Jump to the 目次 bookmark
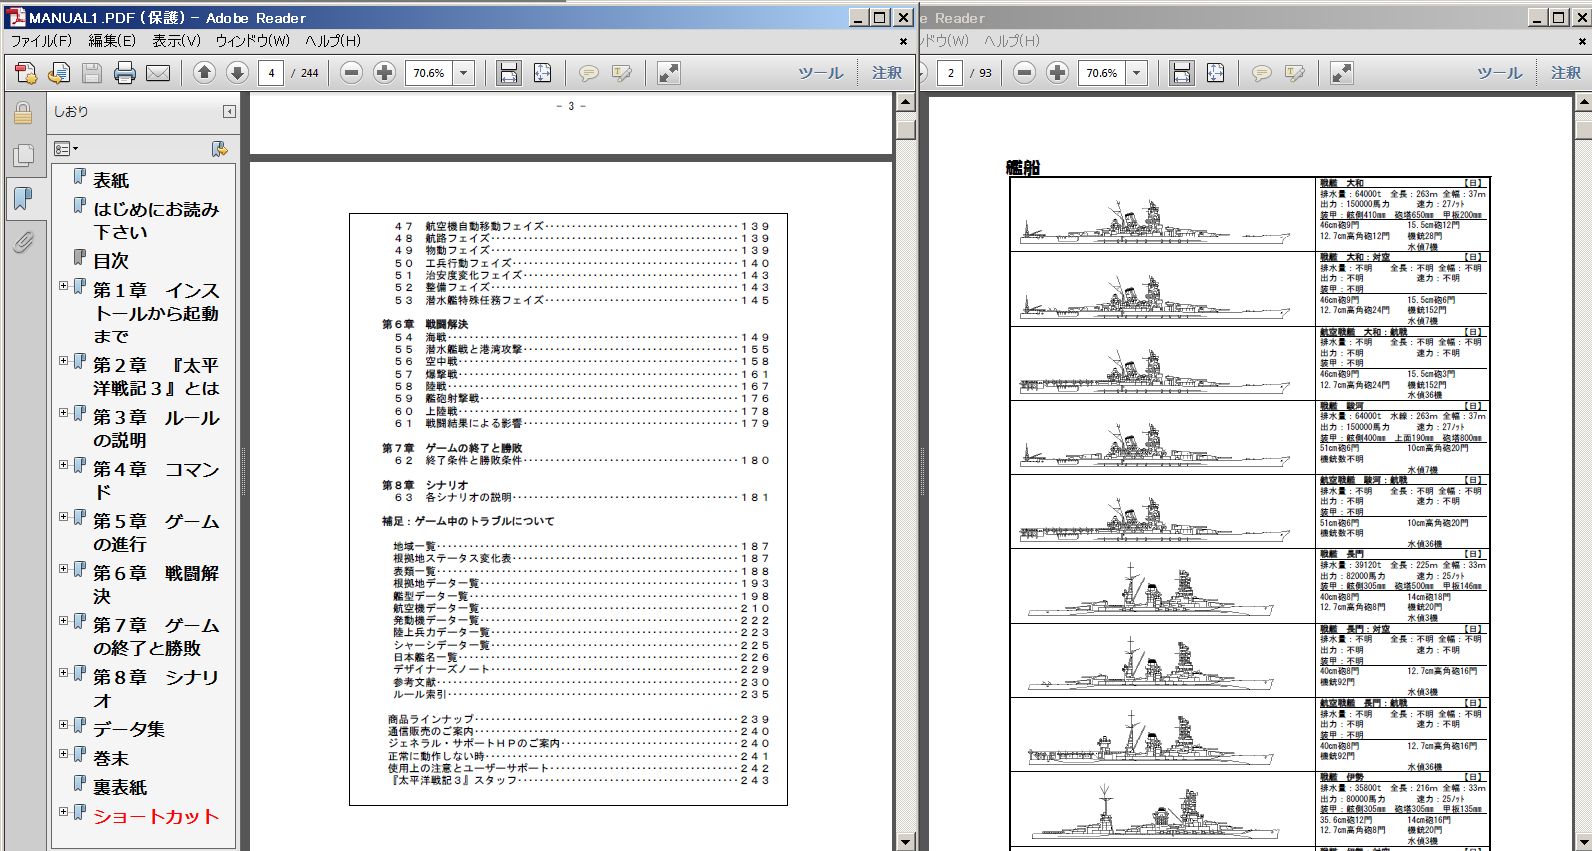 [x=111, y=260]
